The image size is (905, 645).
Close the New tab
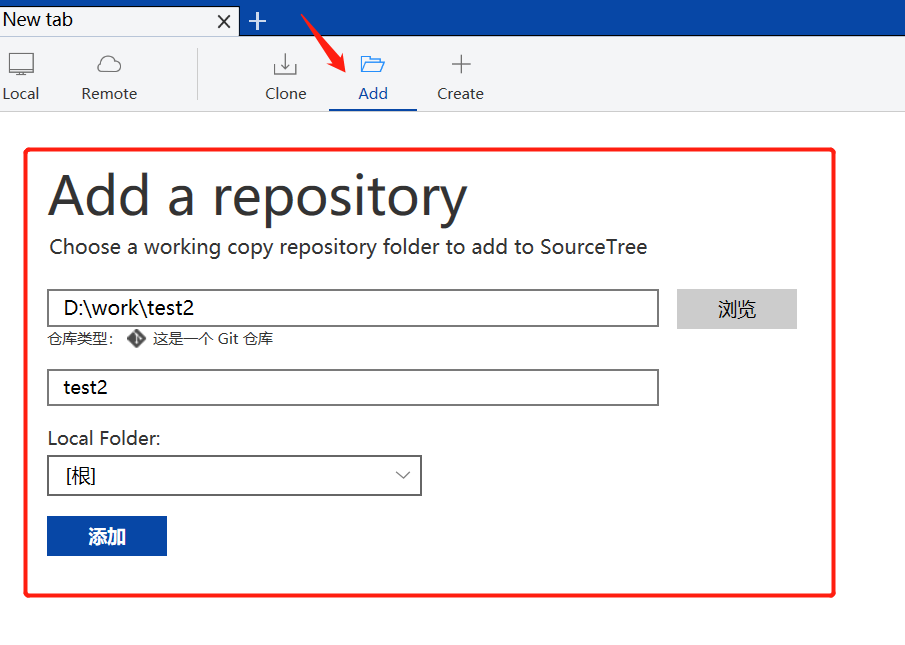pos(224,22)
